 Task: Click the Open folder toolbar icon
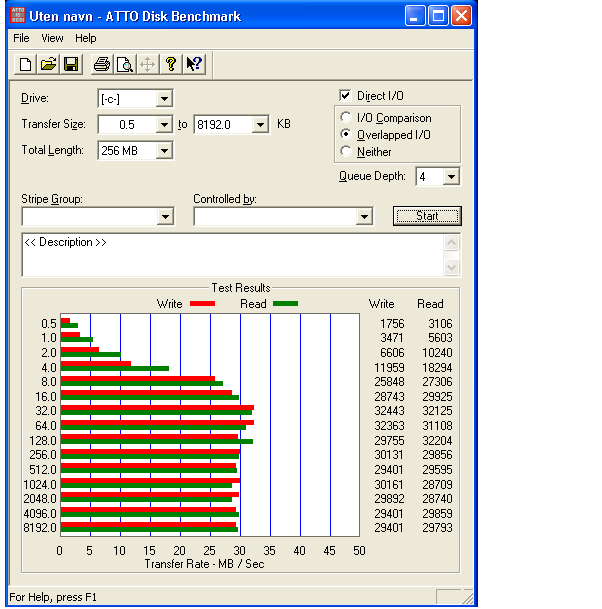click(48, 64)
